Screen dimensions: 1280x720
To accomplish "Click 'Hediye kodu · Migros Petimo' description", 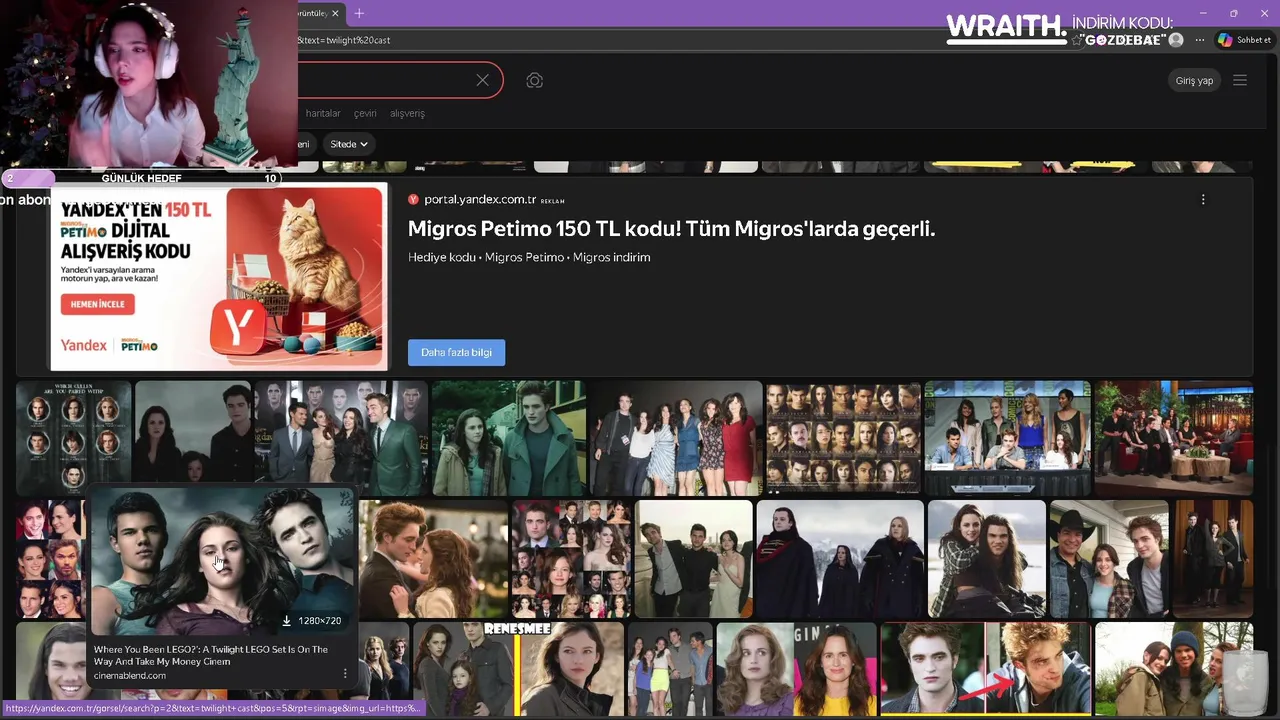I will (529, 257).
